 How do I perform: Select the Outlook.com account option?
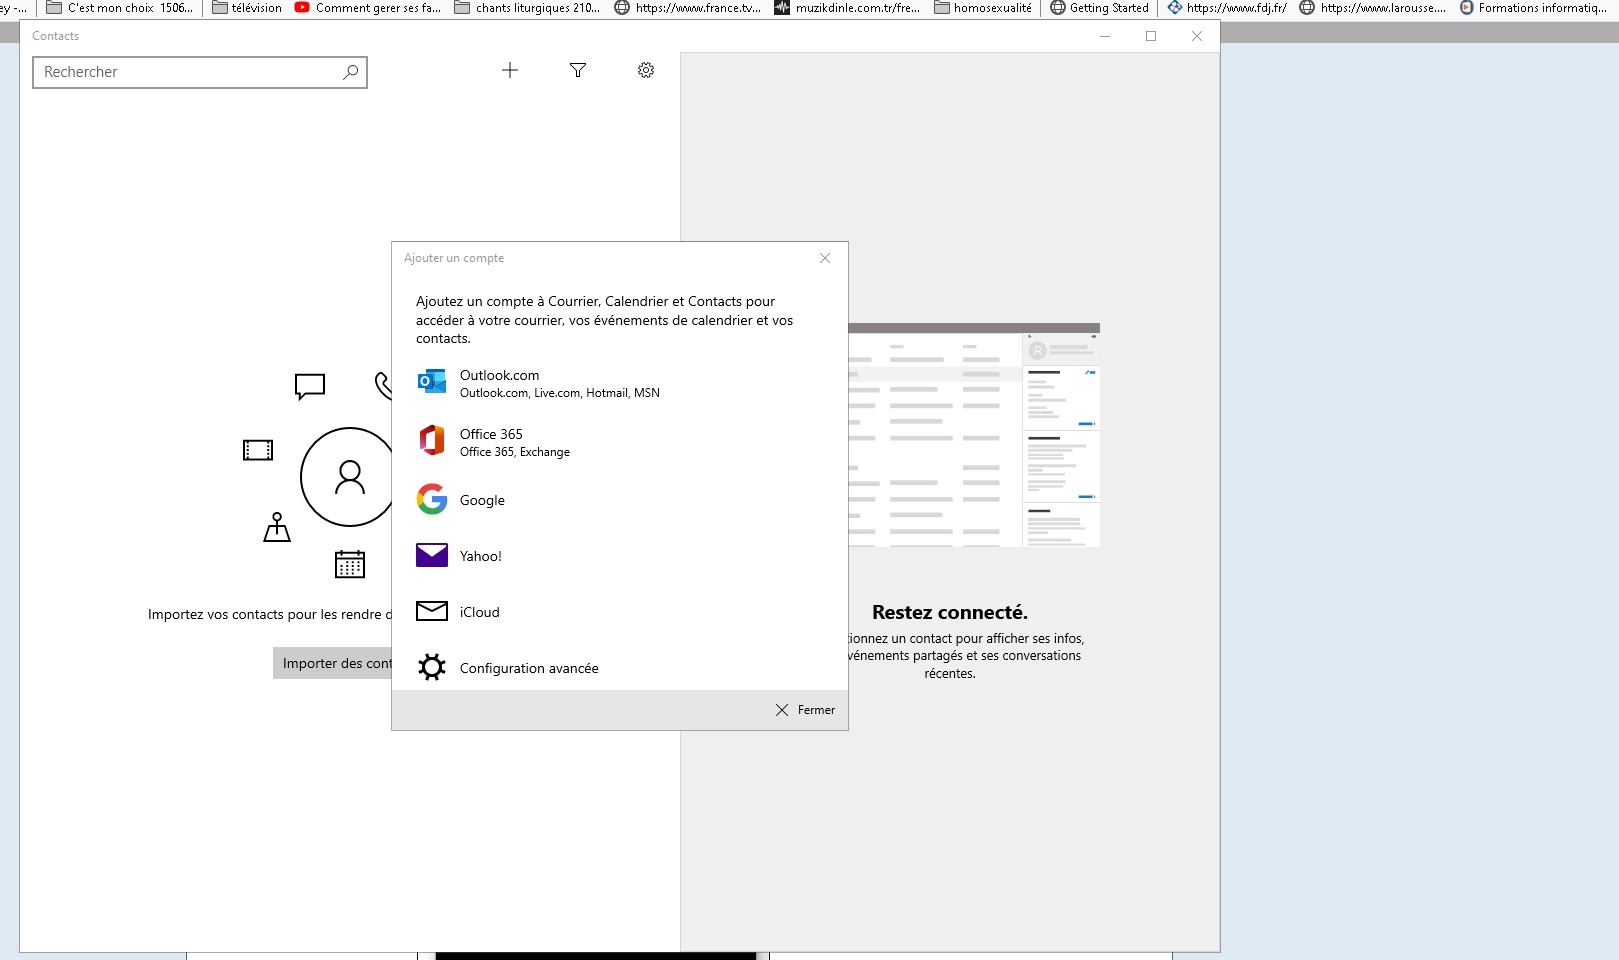tap(620, 383)
